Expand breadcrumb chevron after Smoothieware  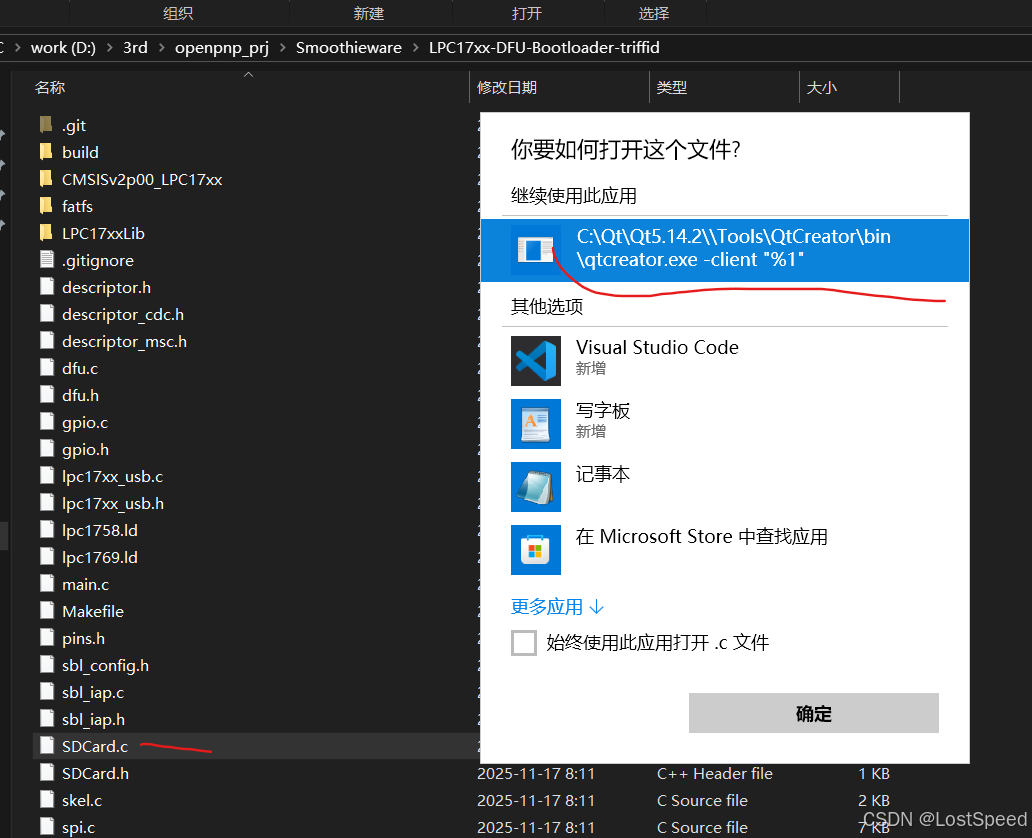[415, 48]
